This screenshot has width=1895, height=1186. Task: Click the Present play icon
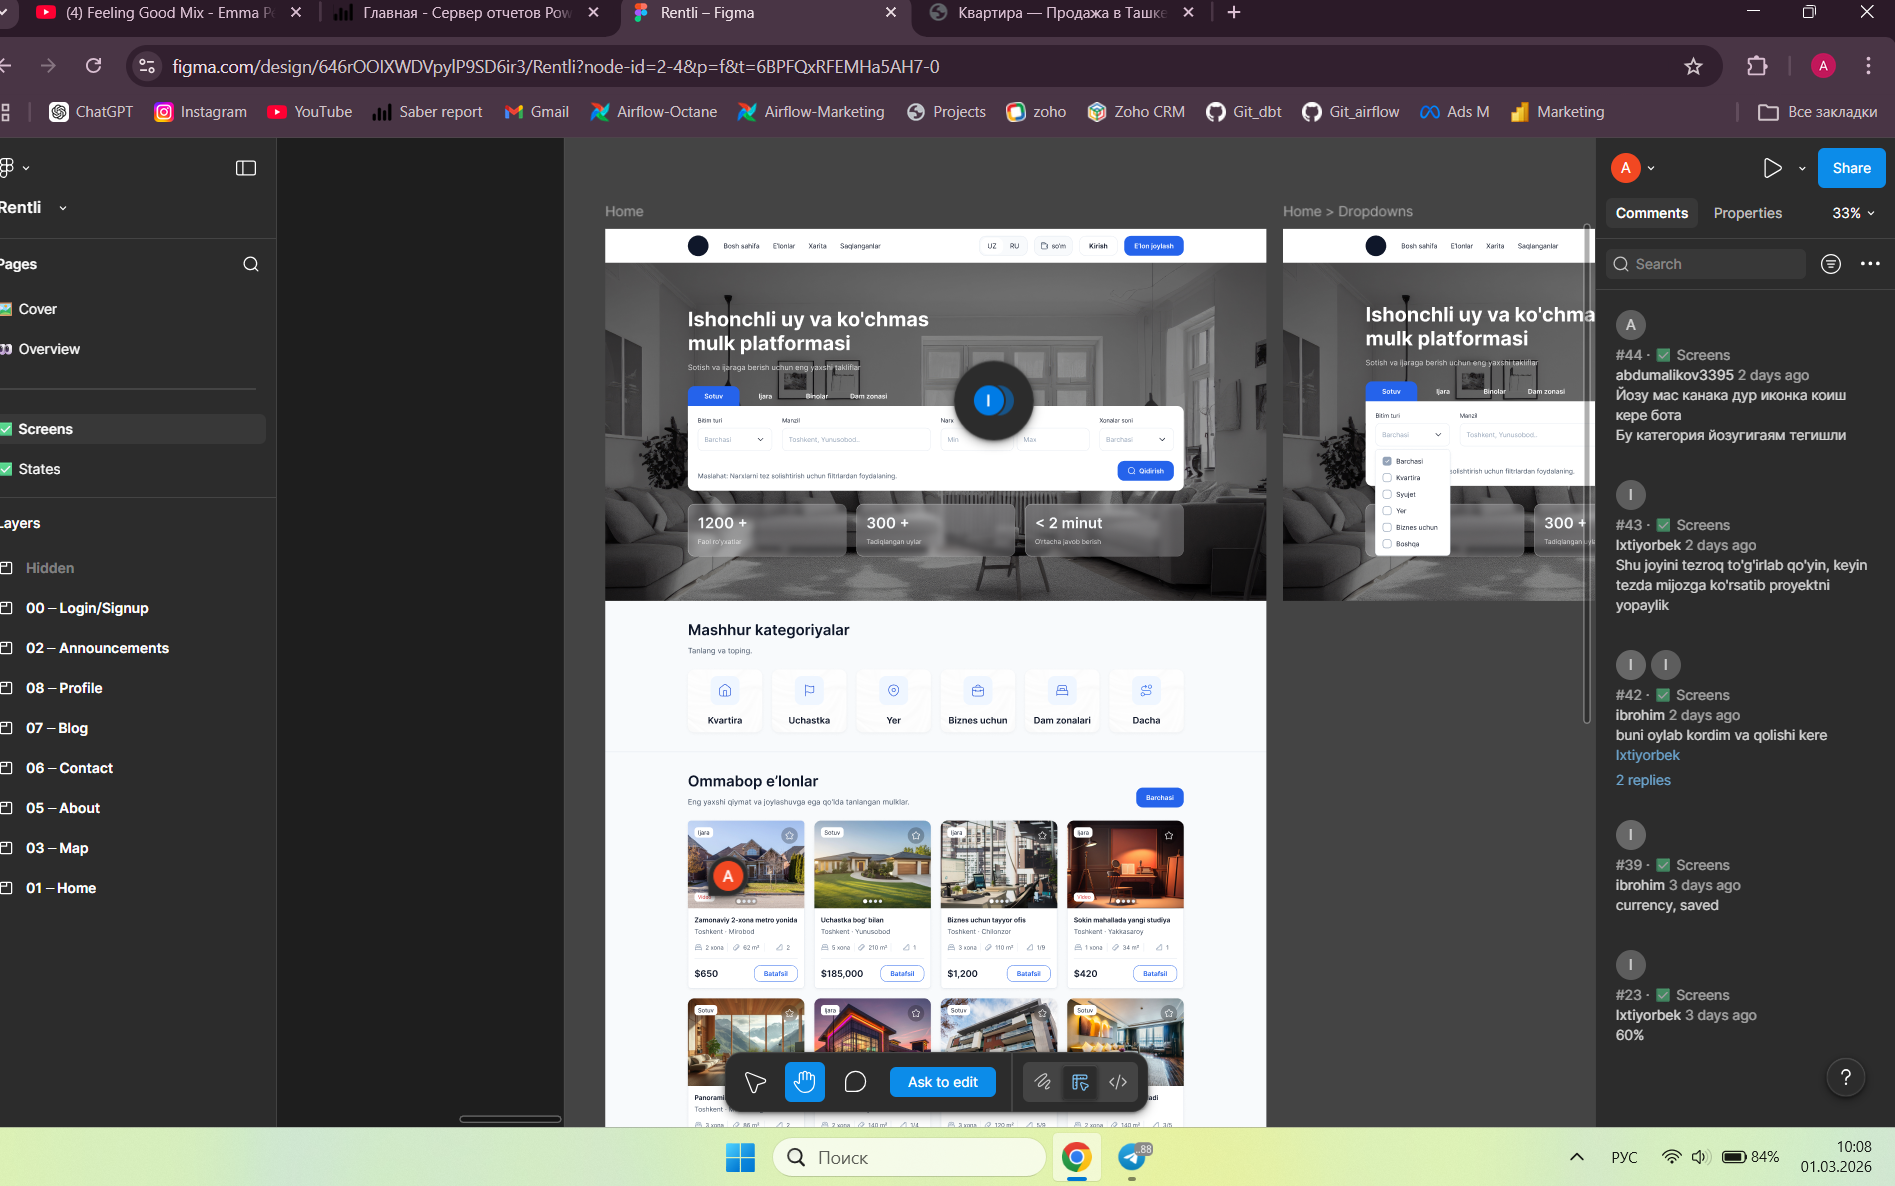tap(1772, 168)
